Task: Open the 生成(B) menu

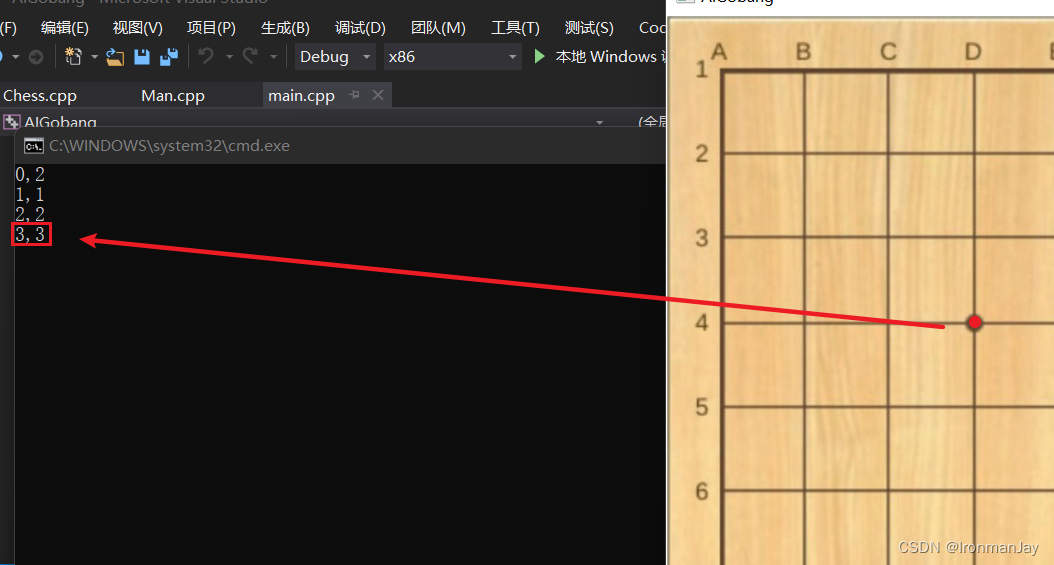Action: click(285, 28)
